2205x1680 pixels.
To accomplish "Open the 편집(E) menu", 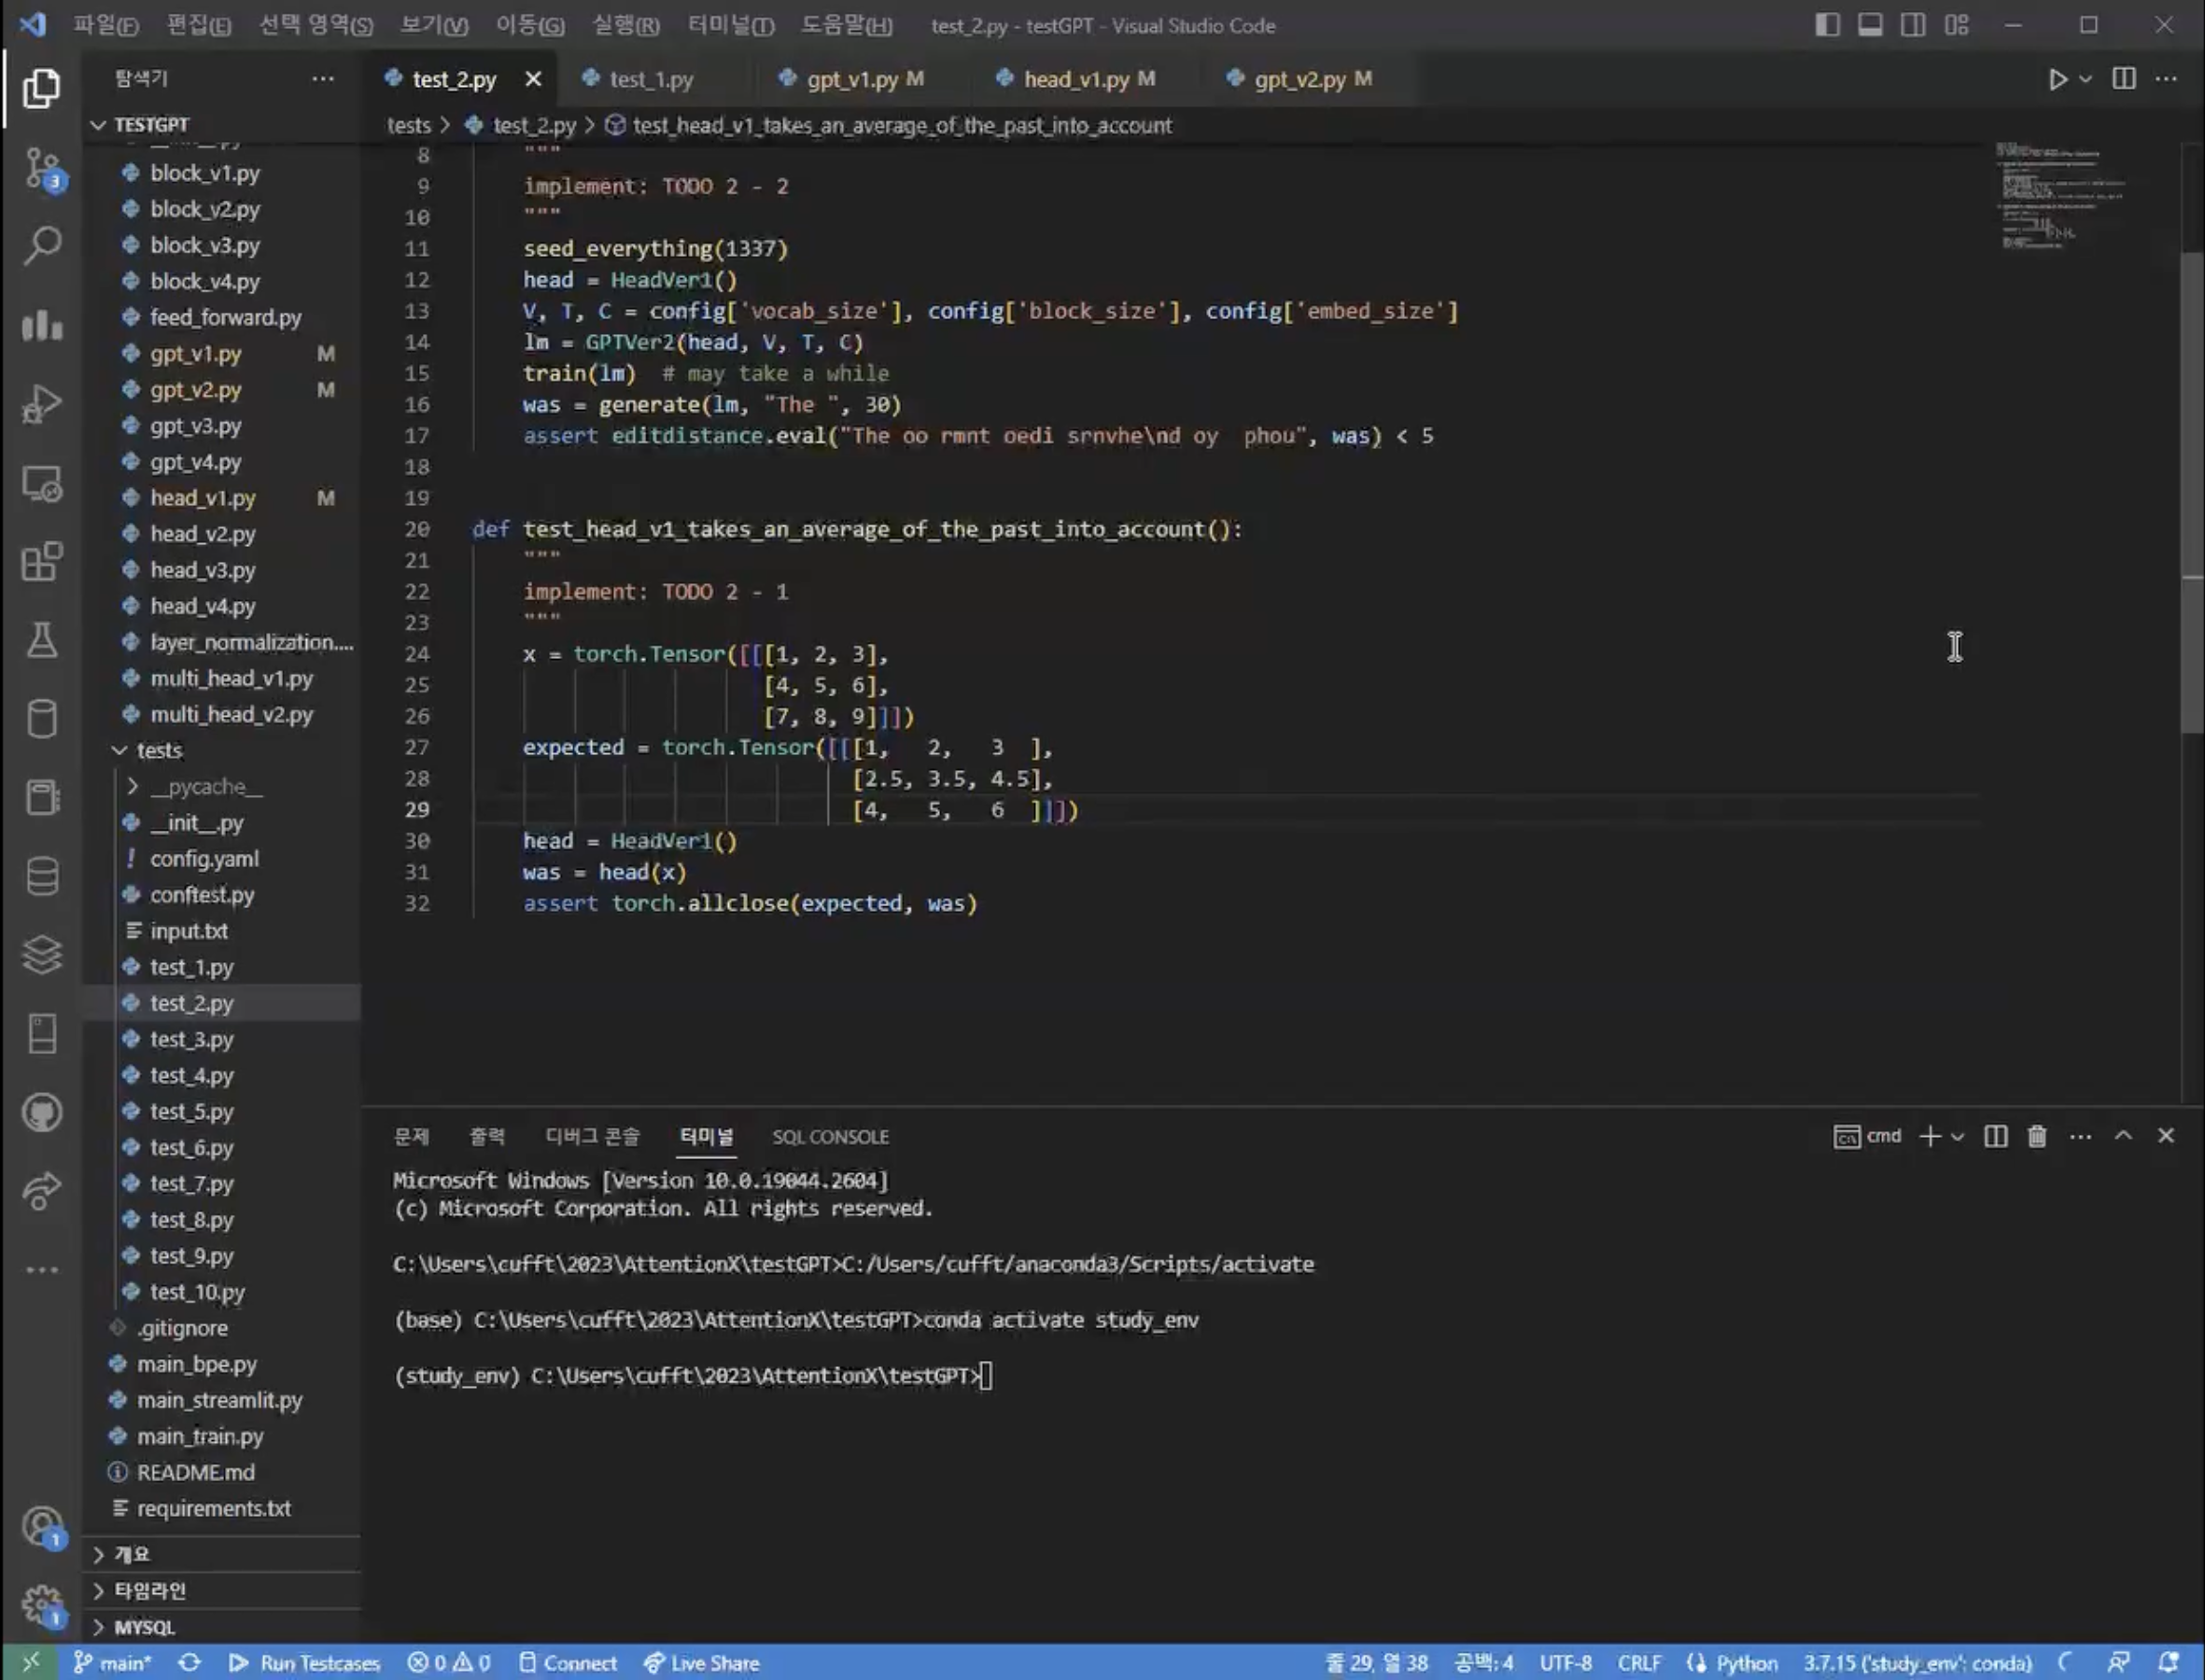I will [199, 25].
